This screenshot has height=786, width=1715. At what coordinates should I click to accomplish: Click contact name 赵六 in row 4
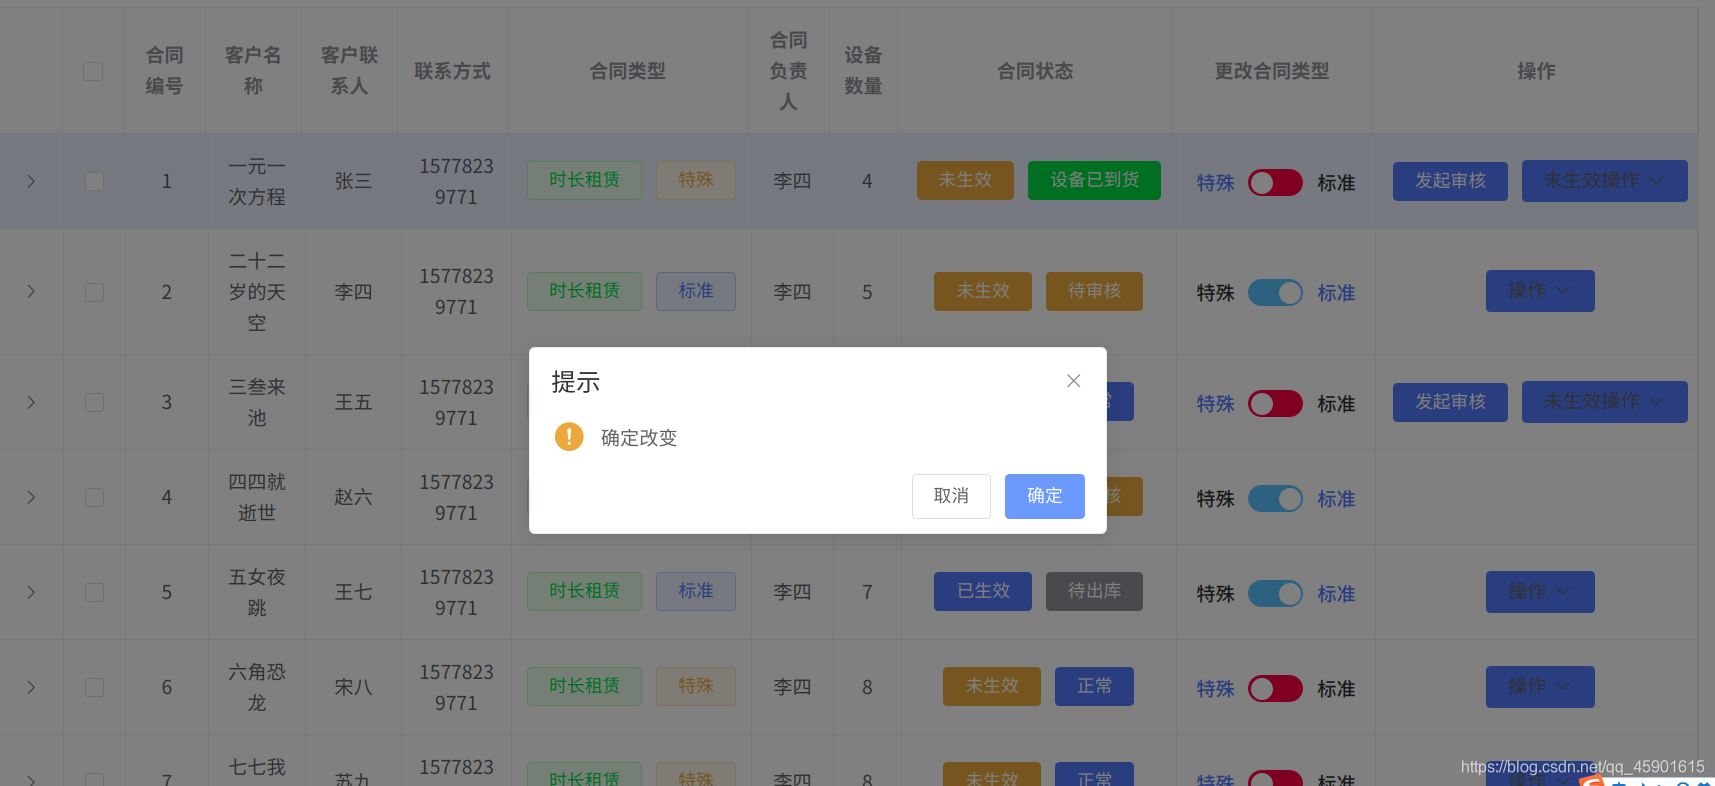point(353,497)
